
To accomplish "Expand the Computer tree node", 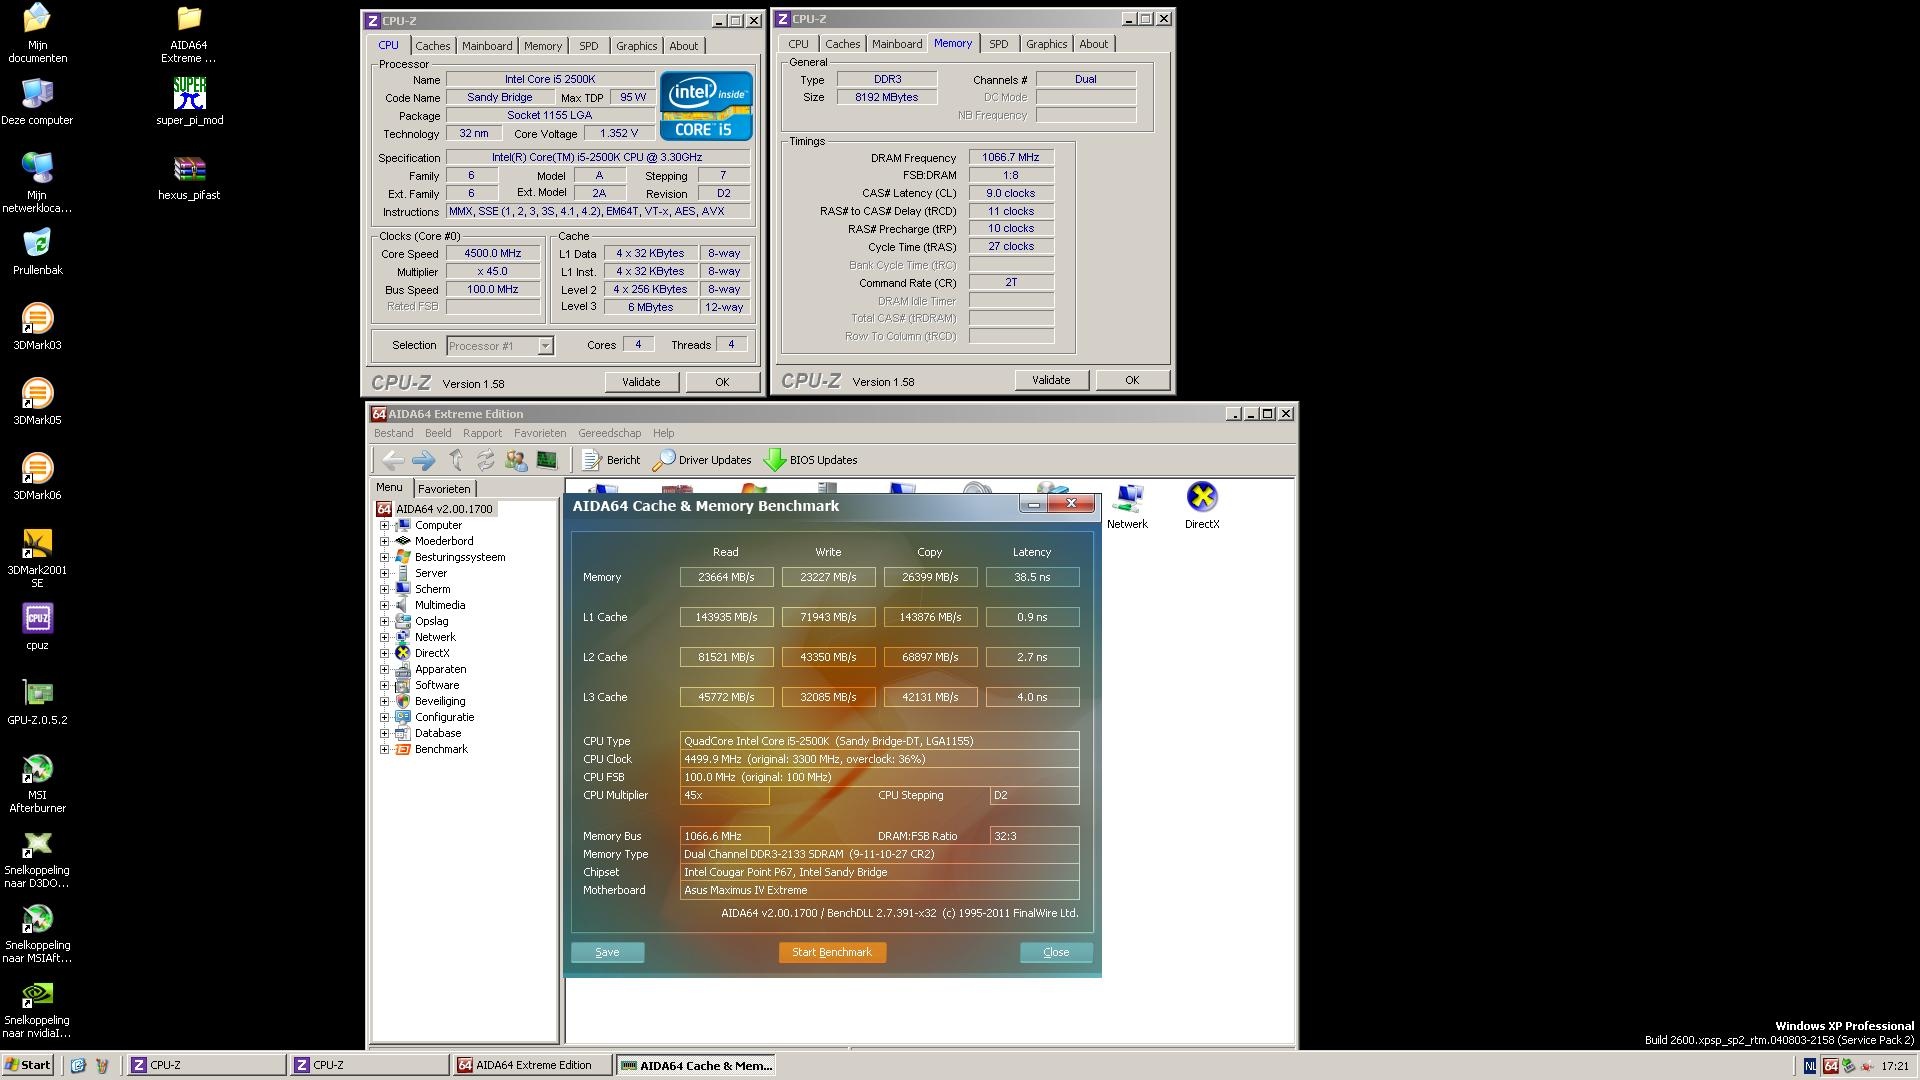I will coord(384,525).
